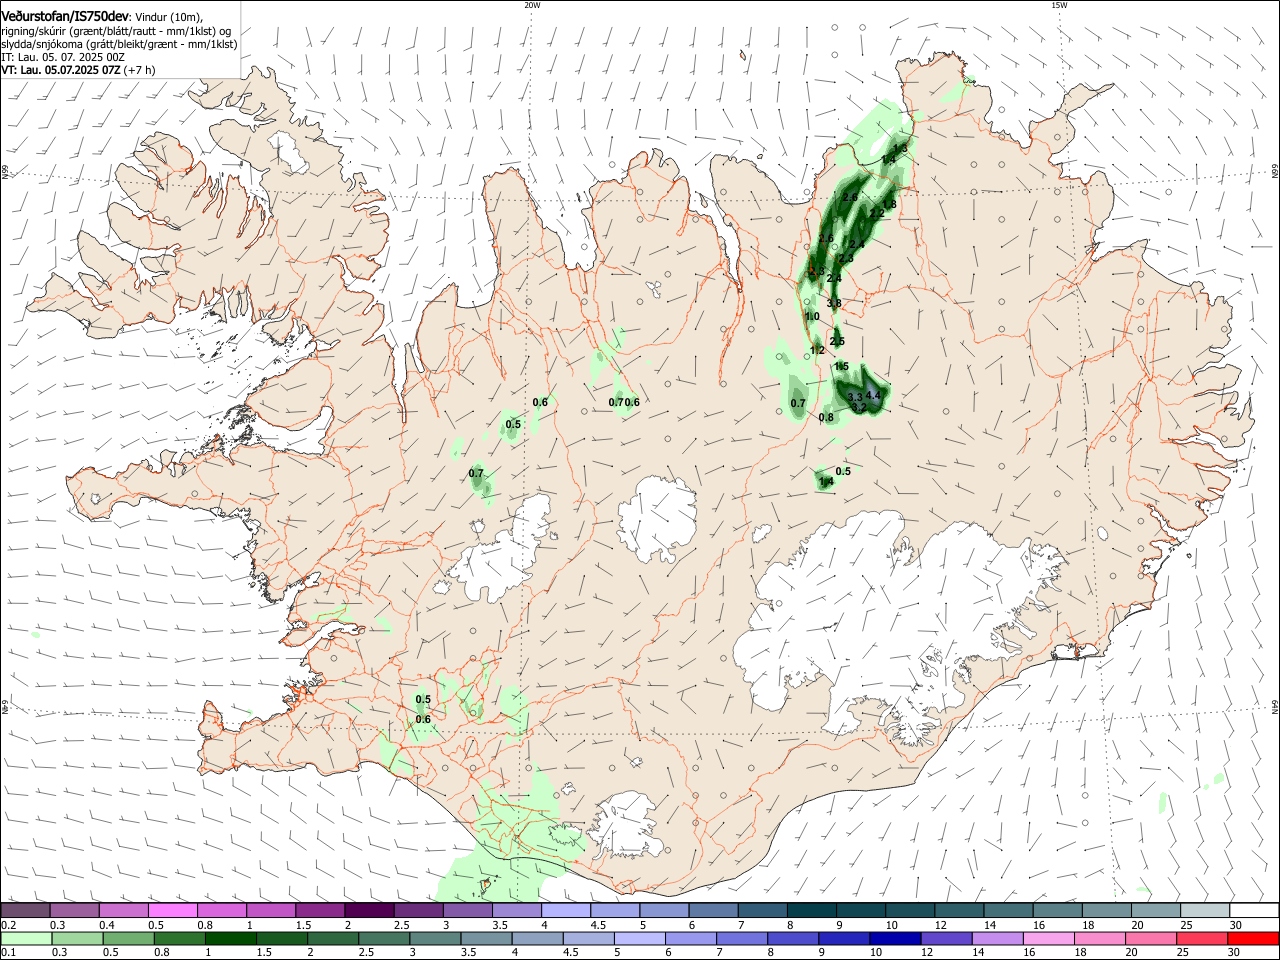Viewport: 1280px width, 960px height.
Task: Click the 20W longitude label
Action: (532, 5)
